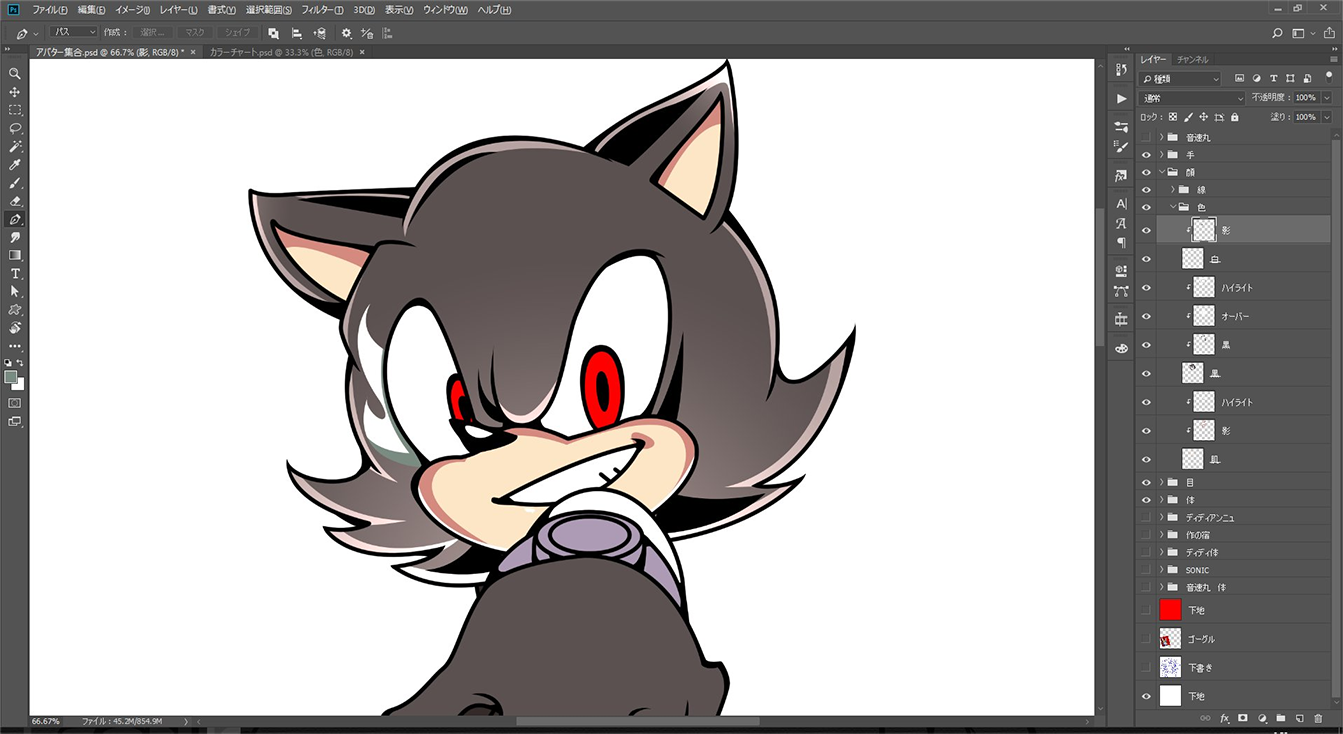
Task: Open the ファイル menu
Action: (x=50, y=10)
